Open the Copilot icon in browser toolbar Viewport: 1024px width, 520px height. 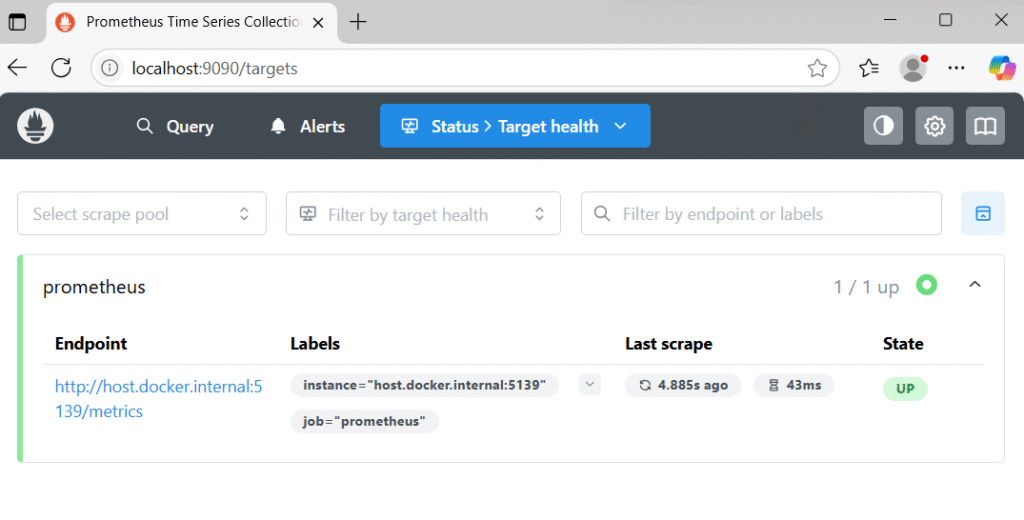pyautogui.click(x=1001, y=68)
